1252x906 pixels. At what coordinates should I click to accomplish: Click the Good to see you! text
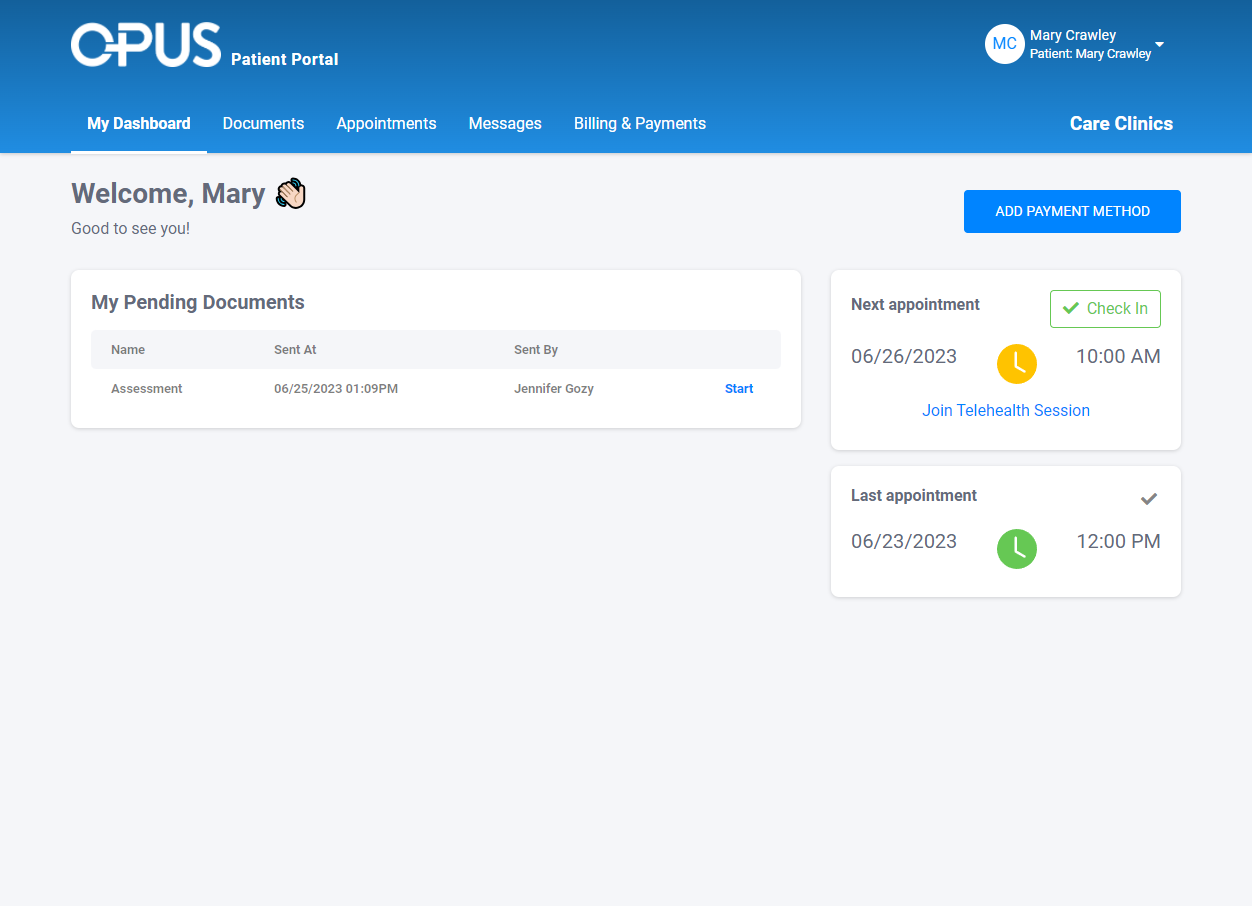pos(130,229)
